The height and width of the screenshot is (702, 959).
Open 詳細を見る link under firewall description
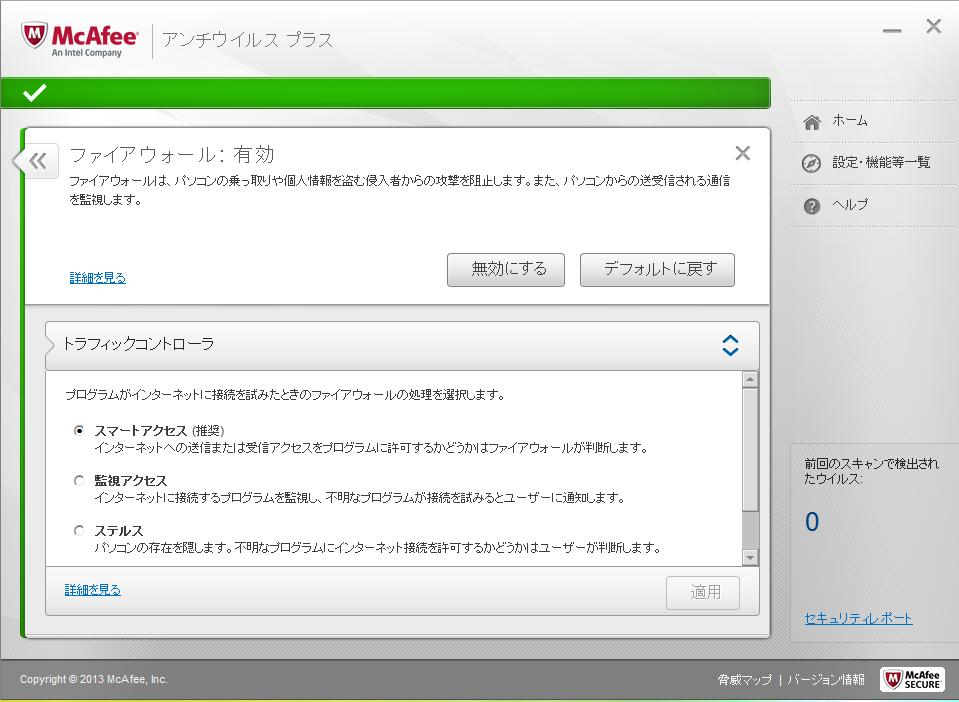[x=98, y=278]
